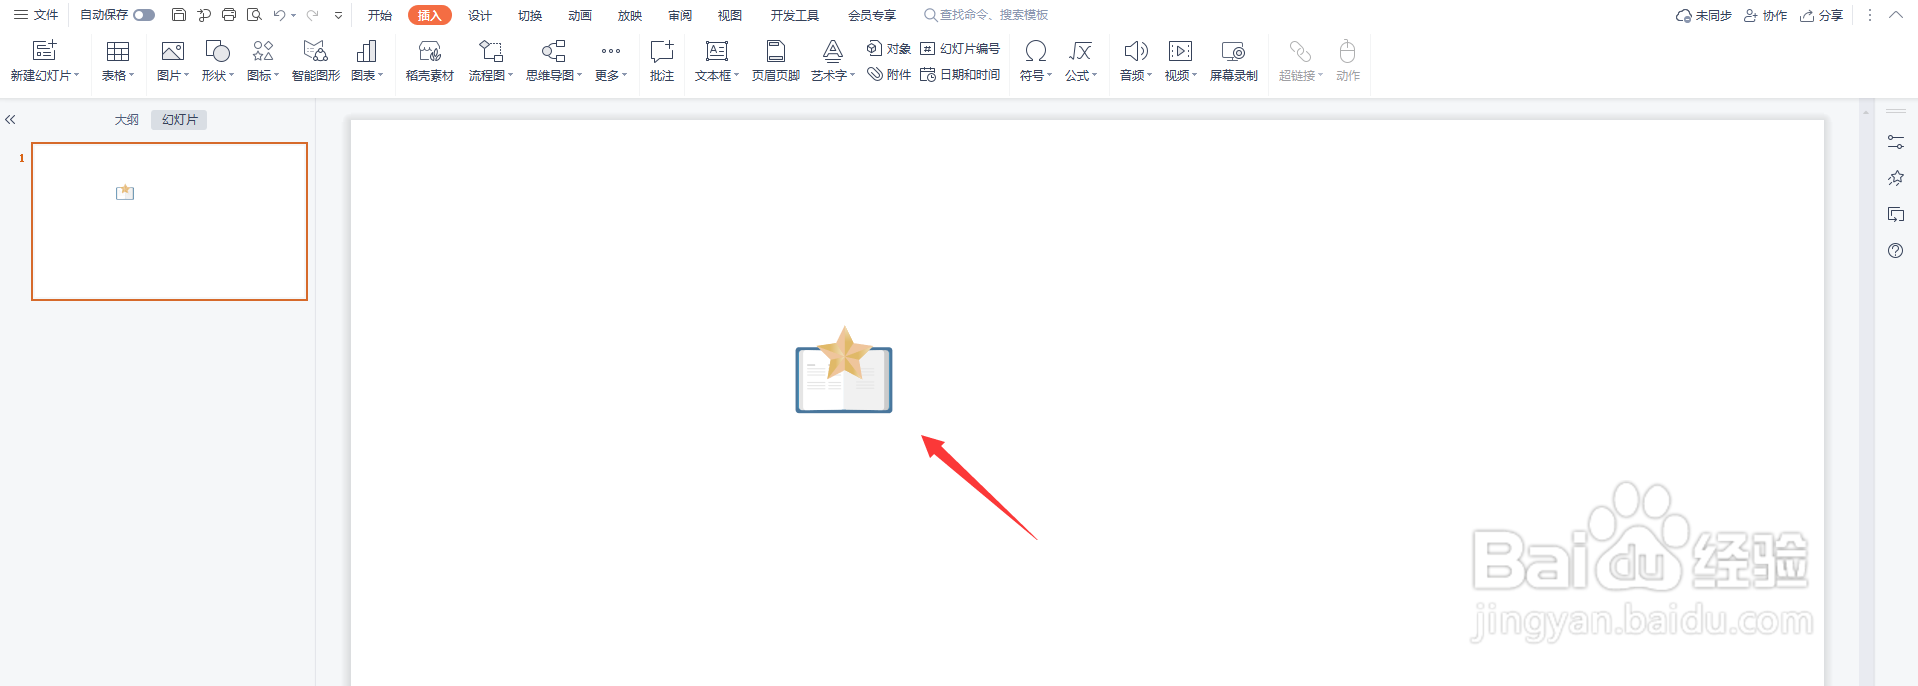Click the print icon in quick toolbar
Image resolution: width=1918 pixels, height=686 pixels.
coord(229,15)
